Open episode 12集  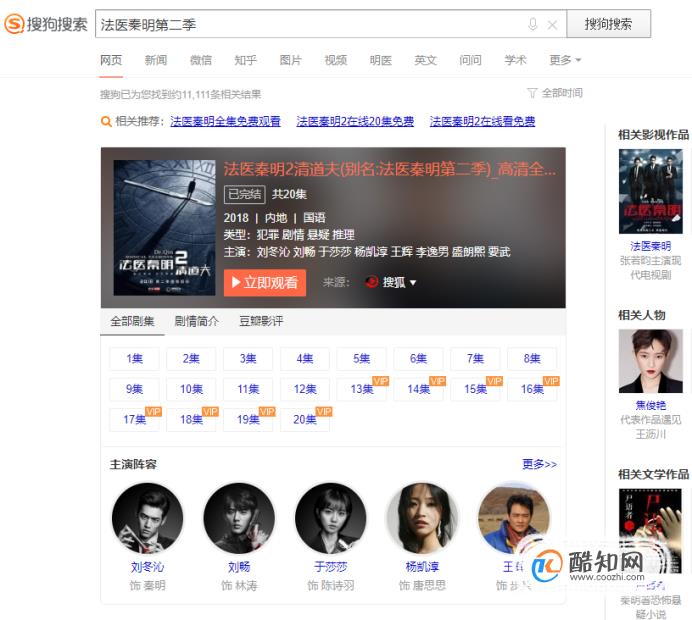tap(305, 389)
